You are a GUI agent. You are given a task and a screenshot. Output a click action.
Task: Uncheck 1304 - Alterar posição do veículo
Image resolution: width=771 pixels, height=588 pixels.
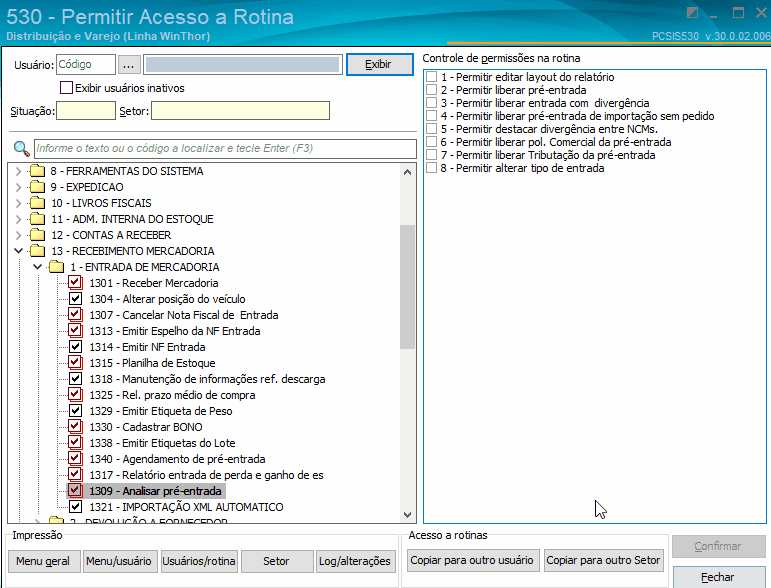coord(75,299)
